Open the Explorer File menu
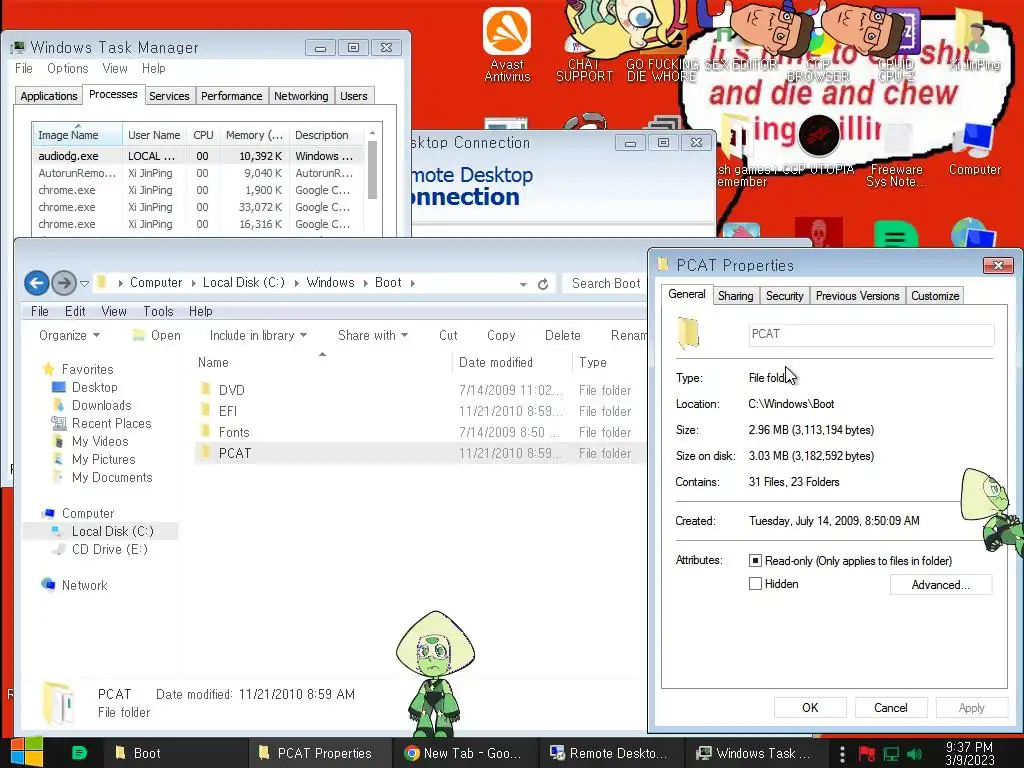 40,312
